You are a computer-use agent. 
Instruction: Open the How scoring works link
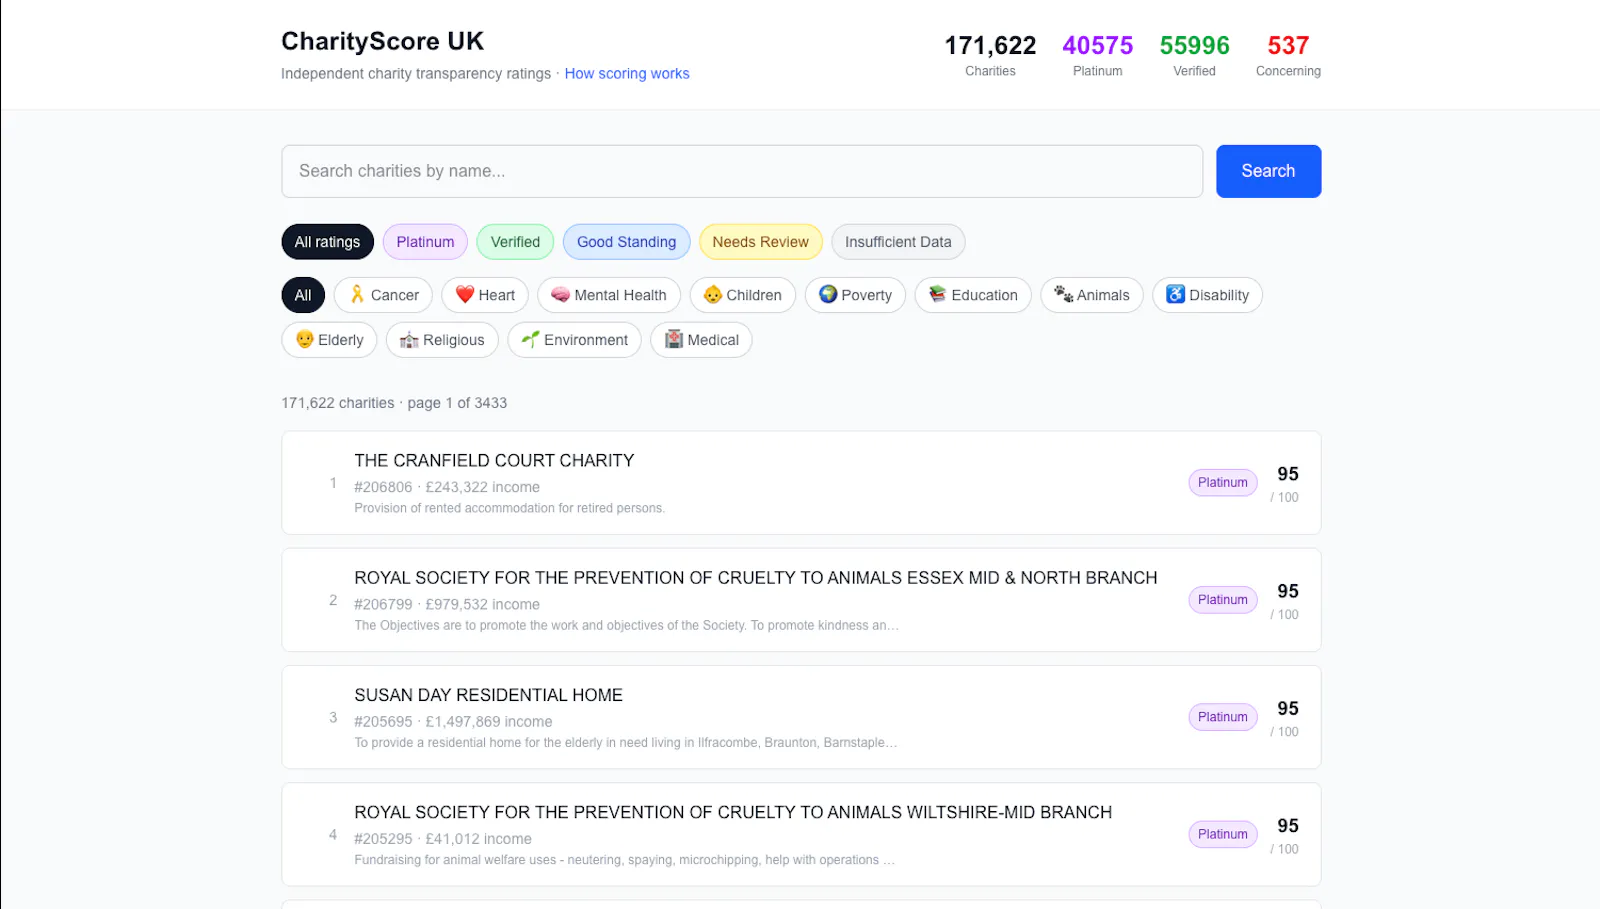click(627, 74)
